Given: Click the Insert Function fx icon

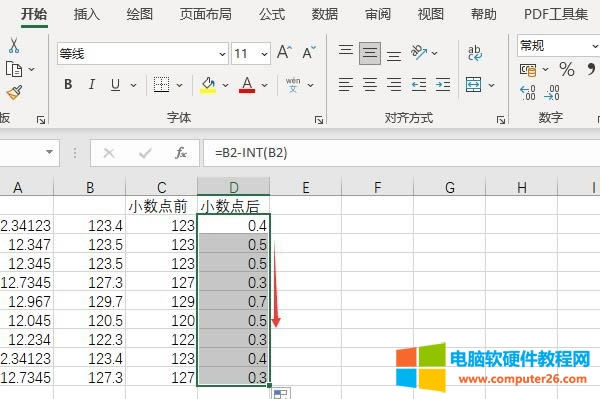Looking at the screenshot, I should click(181, 153).
